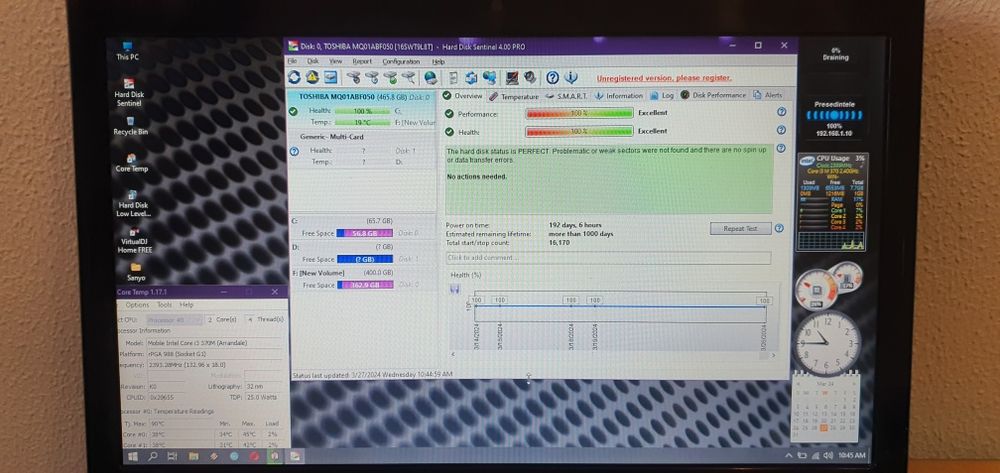Image resolution: width=1000 pixels, height=473 pixels.
Task: Click the 'Click to add comment' field
Action: [x=608, y=258]
